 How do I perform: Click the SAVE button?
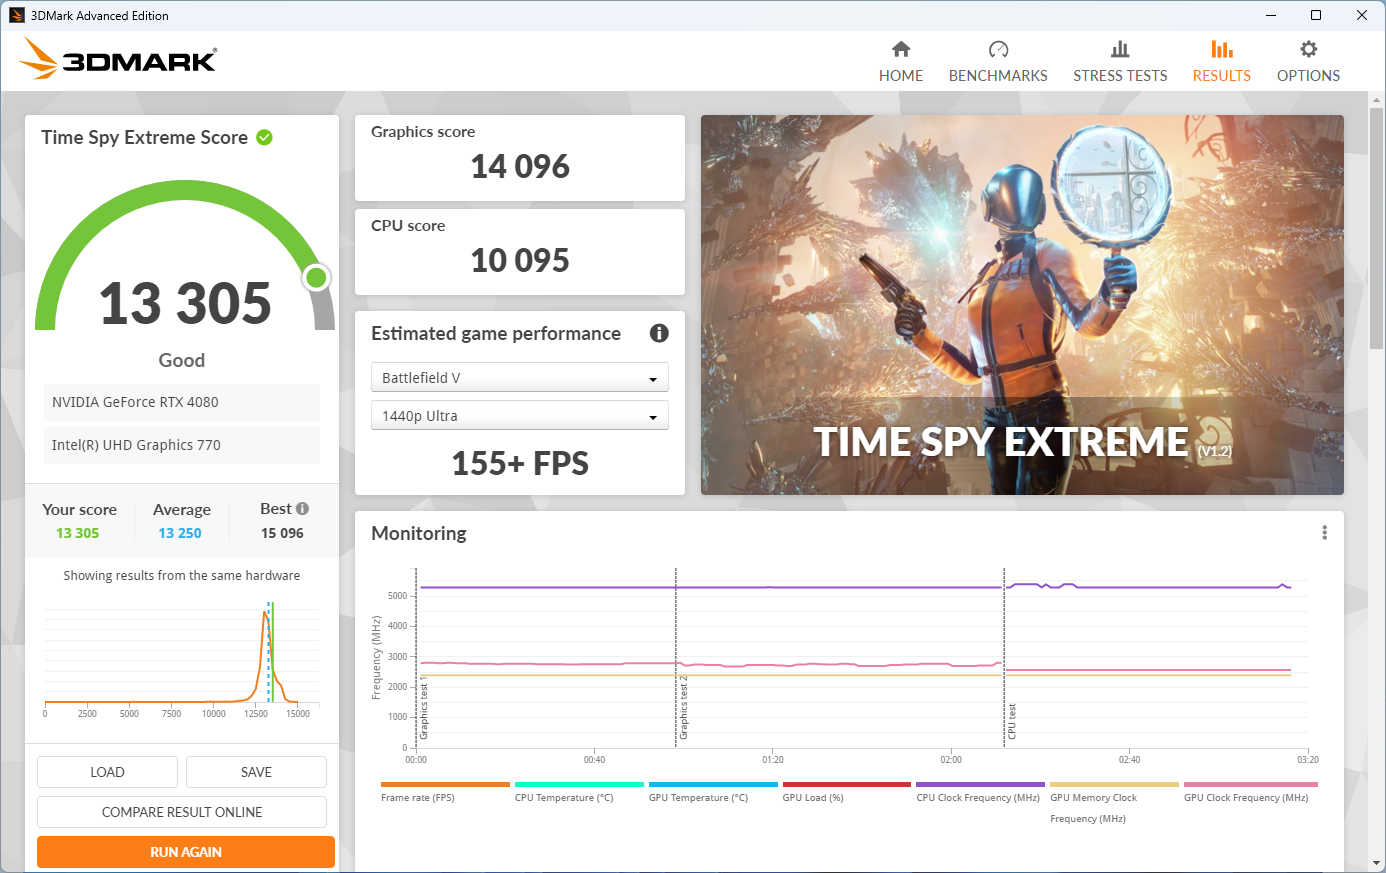pyautogui.click(x=256, y=772)
